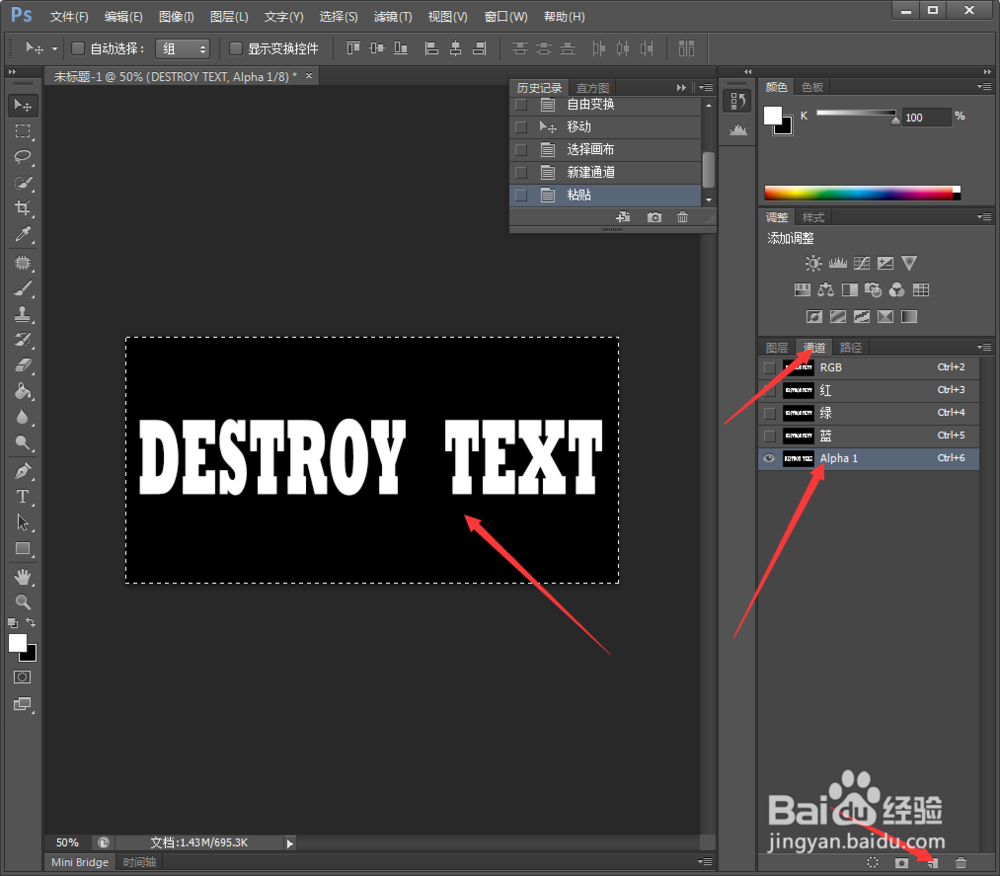Select the Pen tool

(x=23, y=471)
